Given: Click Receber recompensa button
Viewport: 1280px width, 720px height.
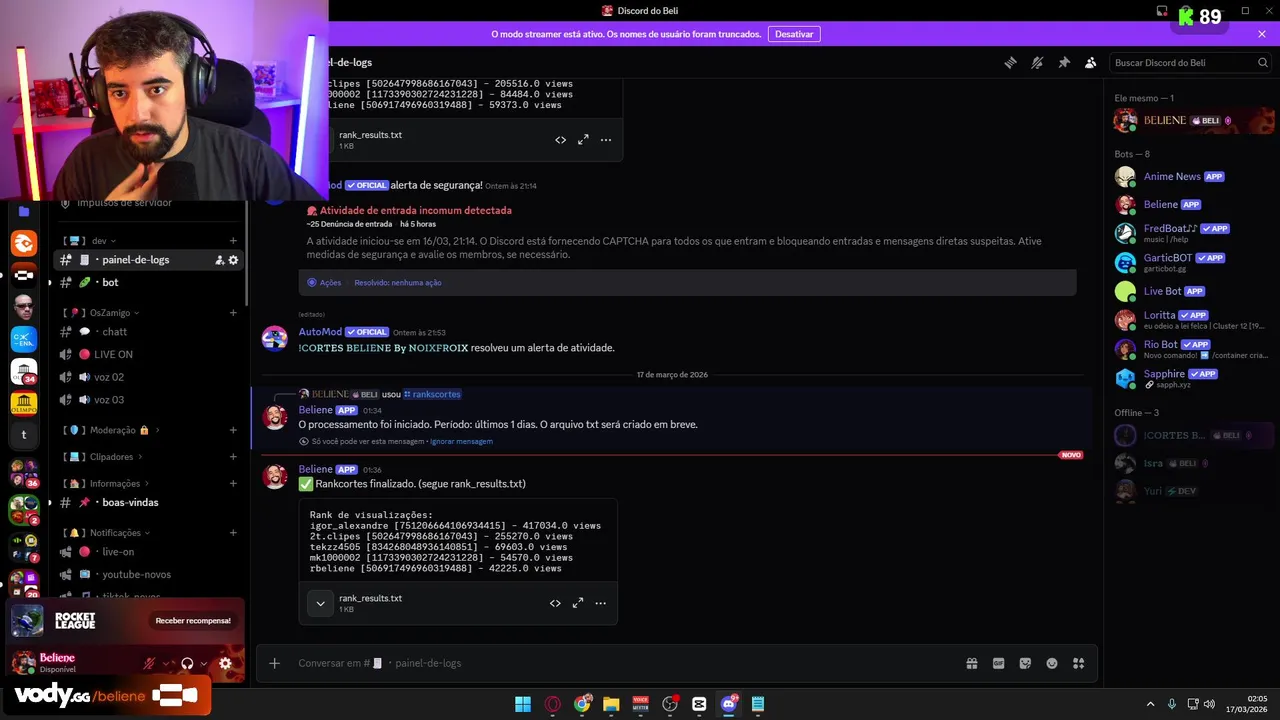Looking at the screenshot, I should click(193, 621).
